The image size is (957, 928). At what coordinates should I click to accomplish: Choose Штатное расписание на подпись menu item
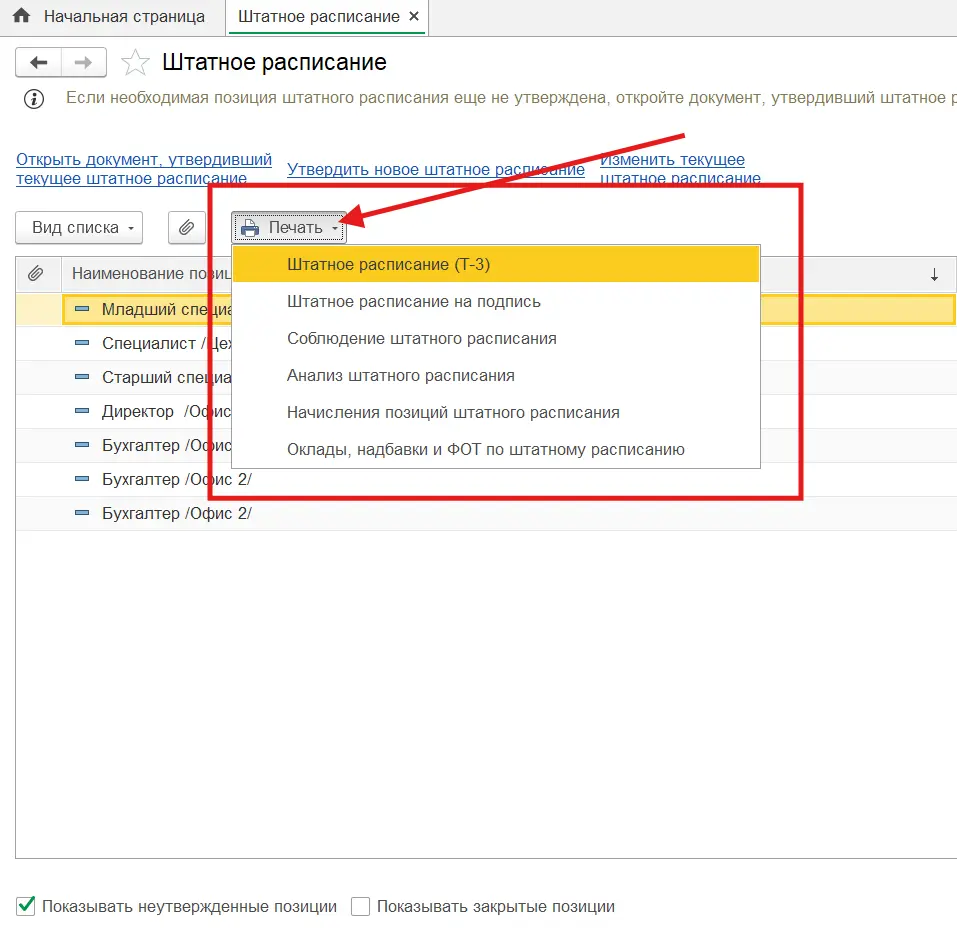click(x=413, y=302)
